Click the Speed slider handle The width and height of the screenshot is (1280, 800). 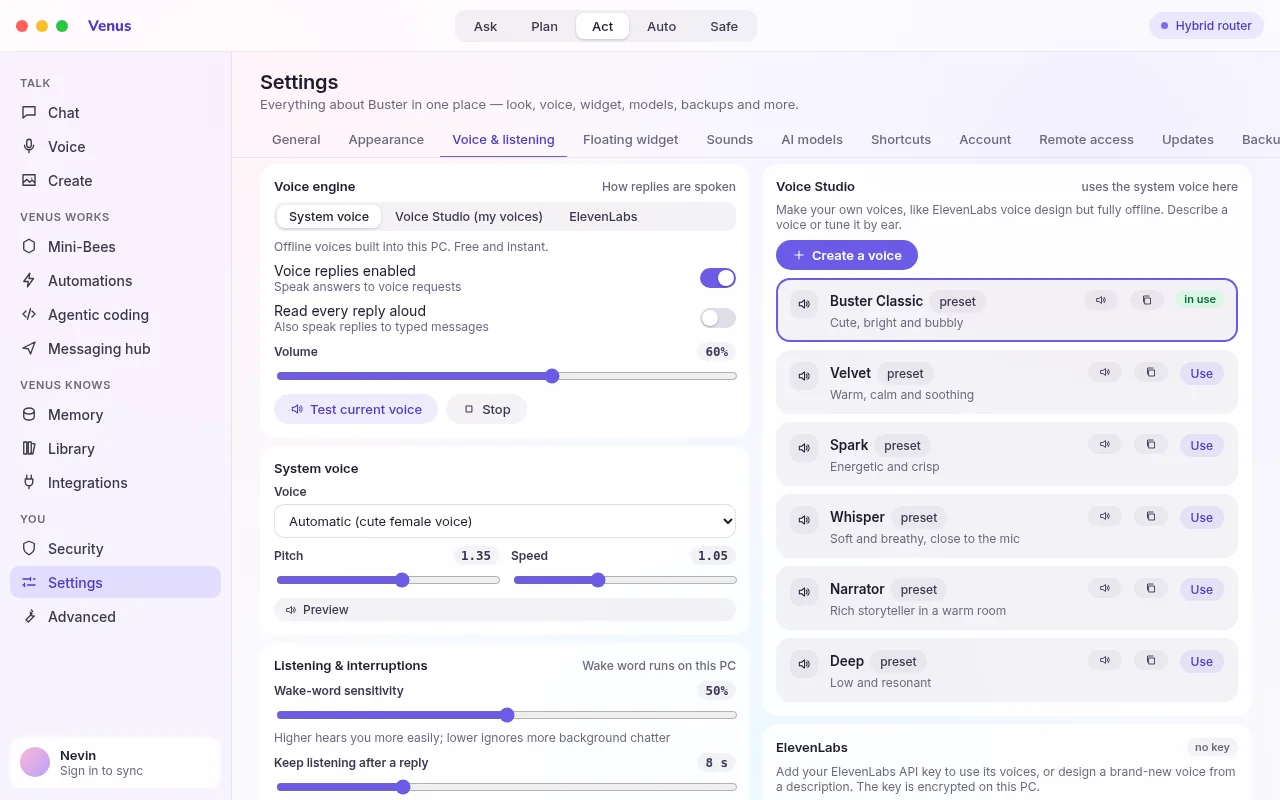click(598, 580)
